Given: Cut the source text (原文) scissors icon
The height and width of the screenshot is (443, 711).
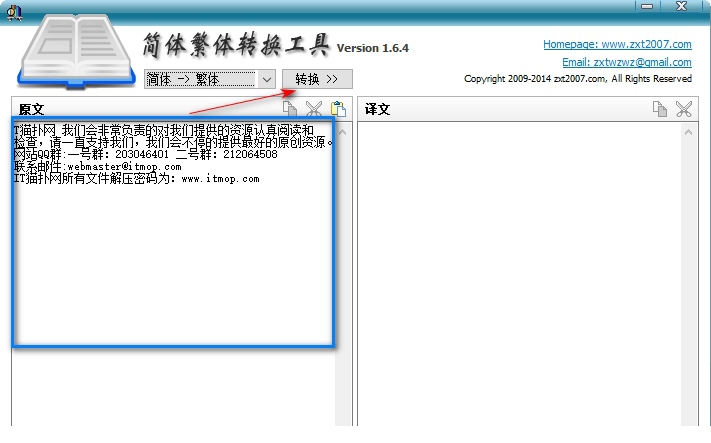Looking at the screenshot, I should pyautogui.click(x=314, y=109).
